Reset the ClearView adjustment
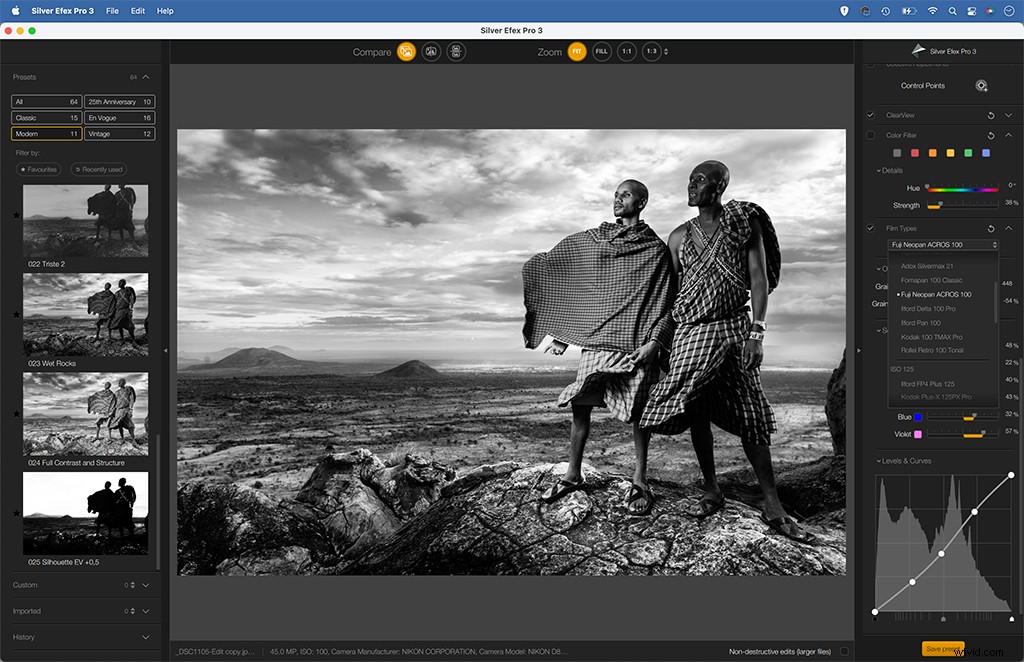 point(991,115)
